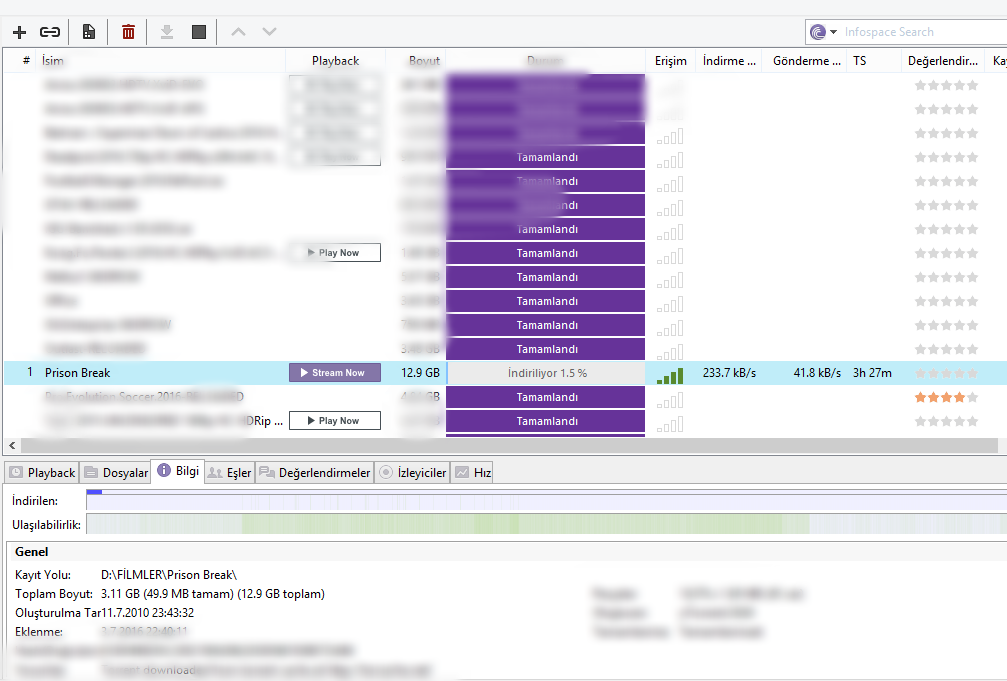Click the Stop torrent square icon
This screenshot has height=681, width=1007.
pyautogui.click(x=199, y=31)
